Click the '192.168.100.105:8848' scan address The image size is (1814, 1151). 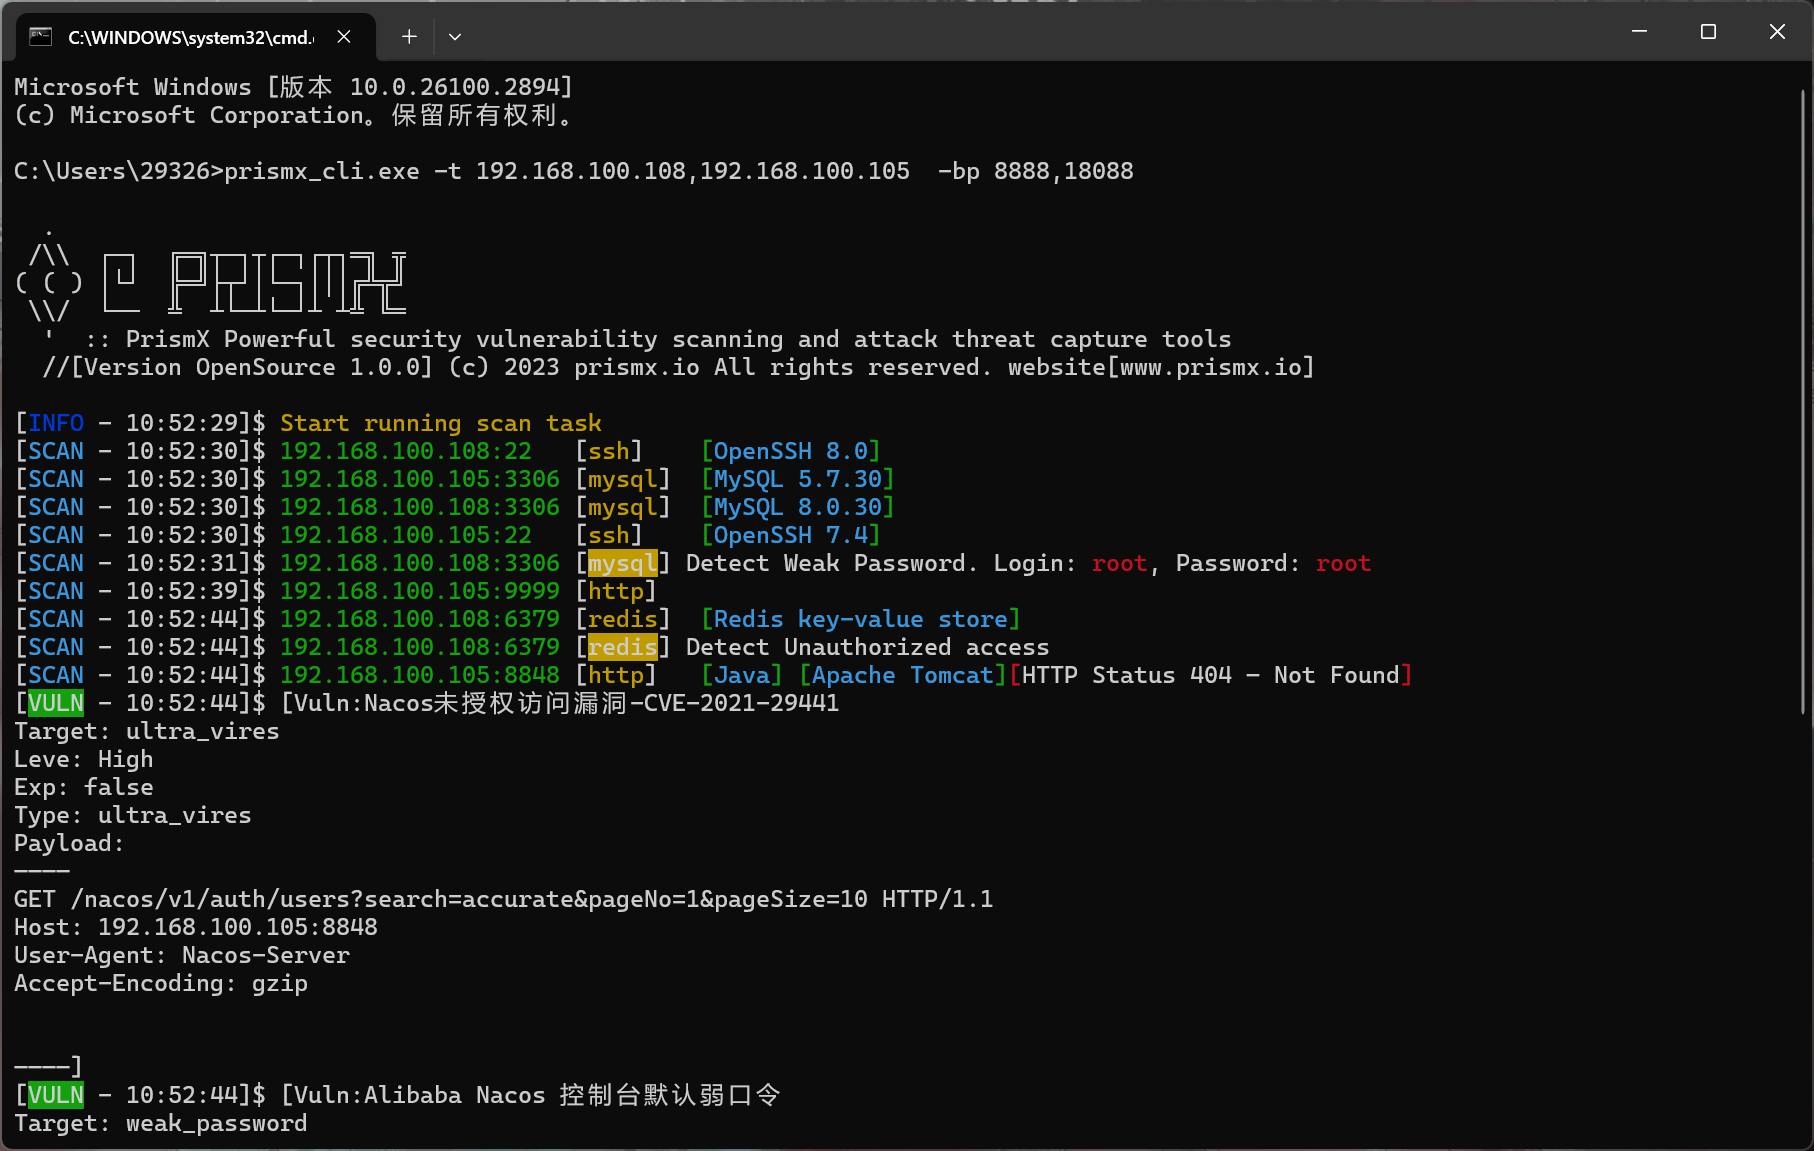420,676
